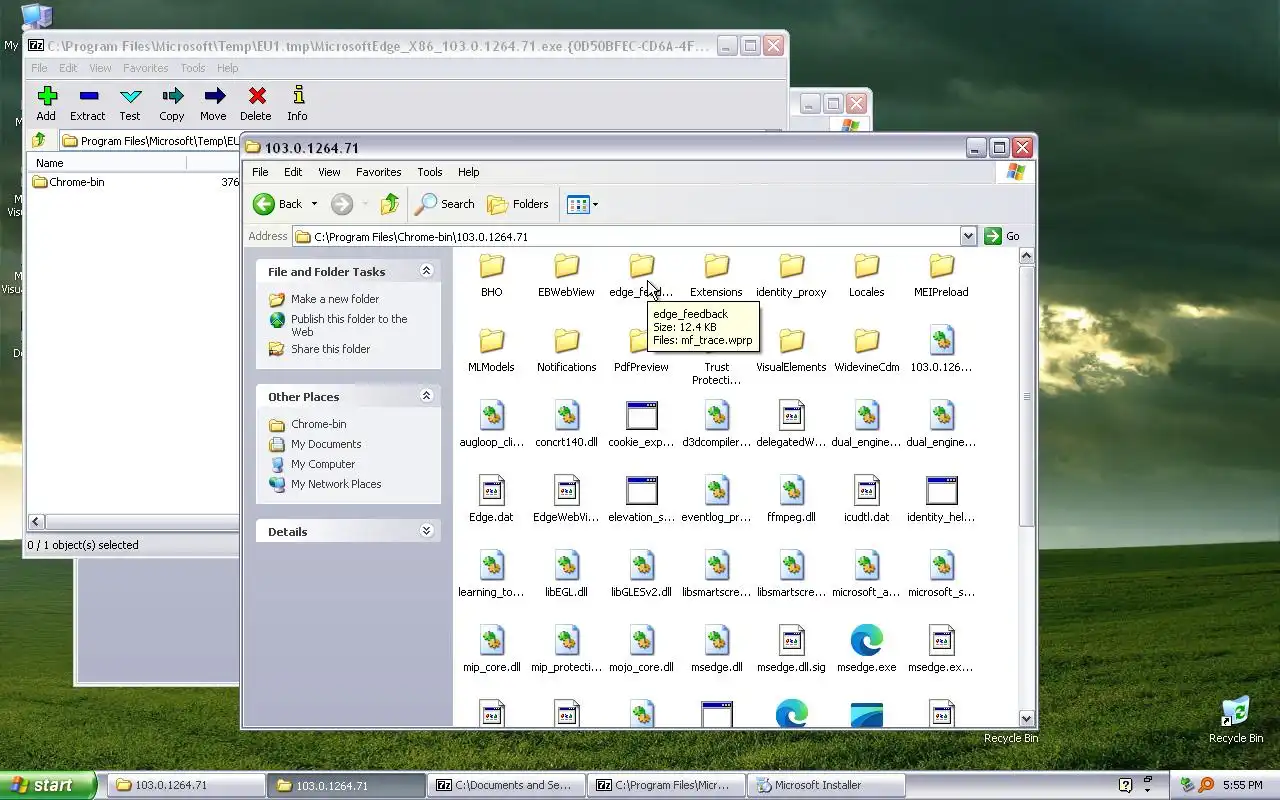Click the 7-Zip up-folder arrow icon
Screen dimensions: 1280x800
click(x=39, y=140)
